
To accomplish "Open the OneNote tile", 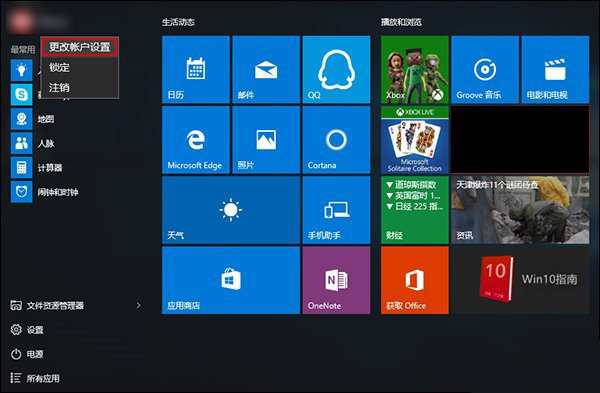I will tap(336, 280).
